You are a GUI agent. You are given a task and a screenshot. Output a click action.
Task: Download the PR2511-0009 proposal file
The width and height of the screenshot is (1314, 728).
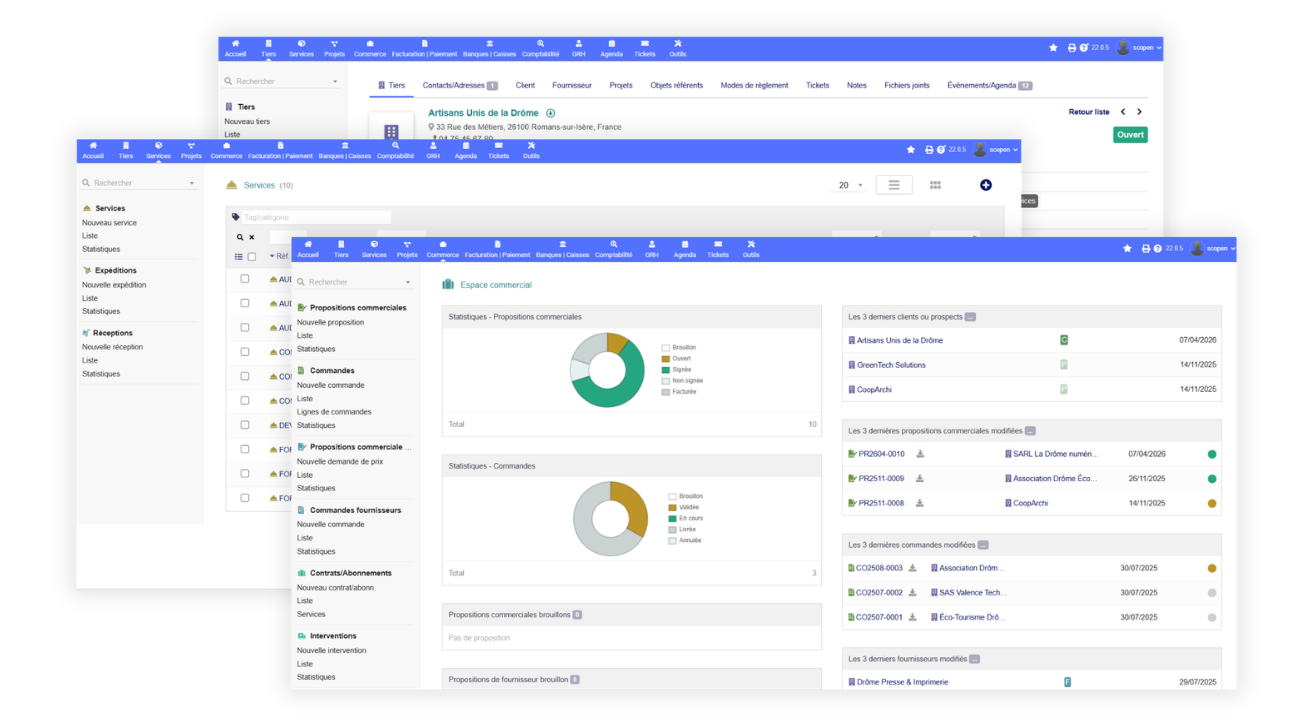(920, 479)
